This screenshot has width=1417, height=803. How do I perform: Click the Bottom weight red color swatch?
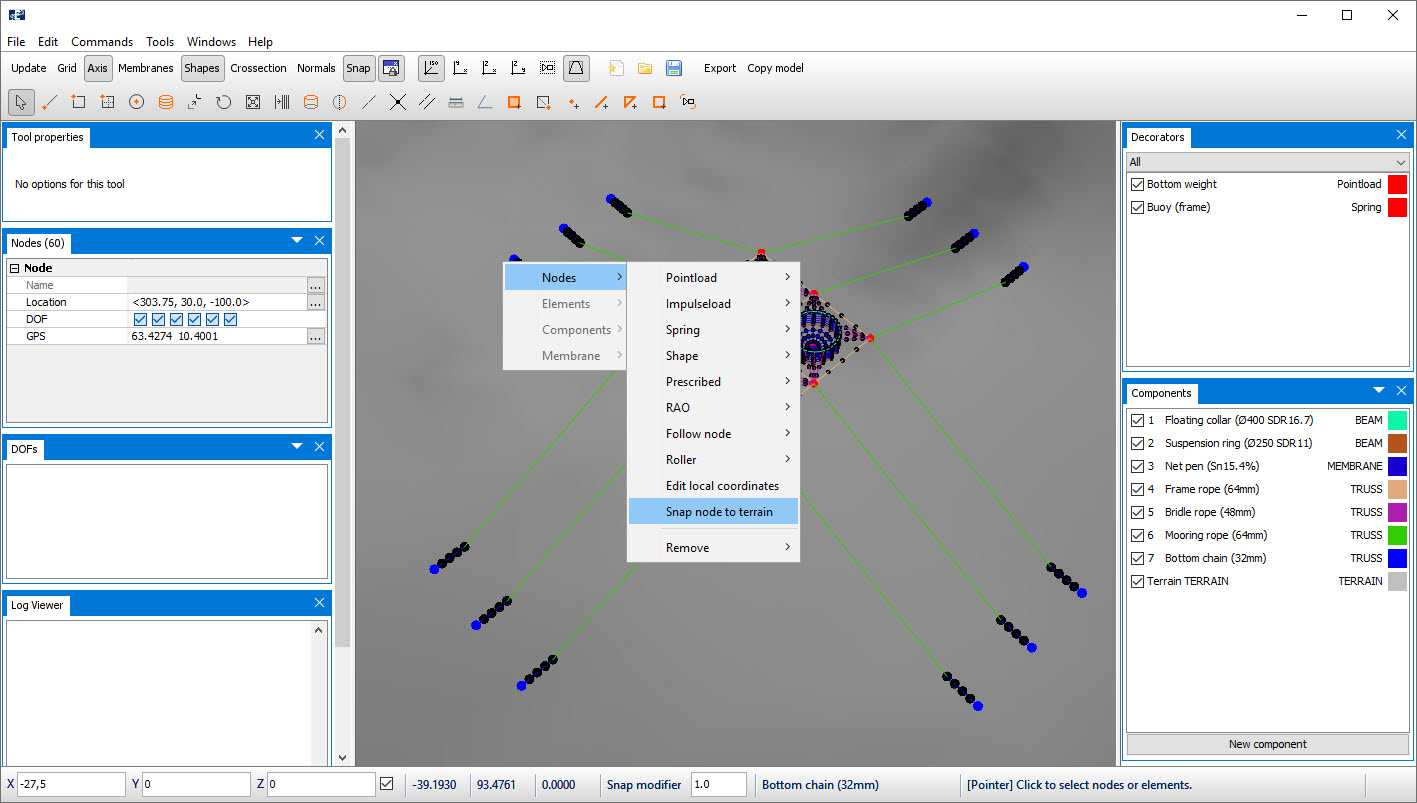click(1397, 184)
